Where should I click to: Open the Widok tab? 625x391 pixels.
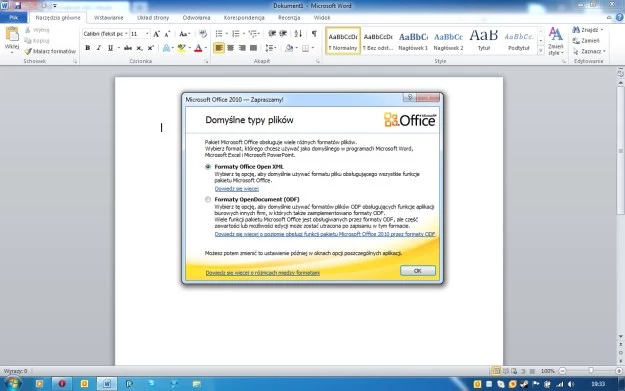322,18
